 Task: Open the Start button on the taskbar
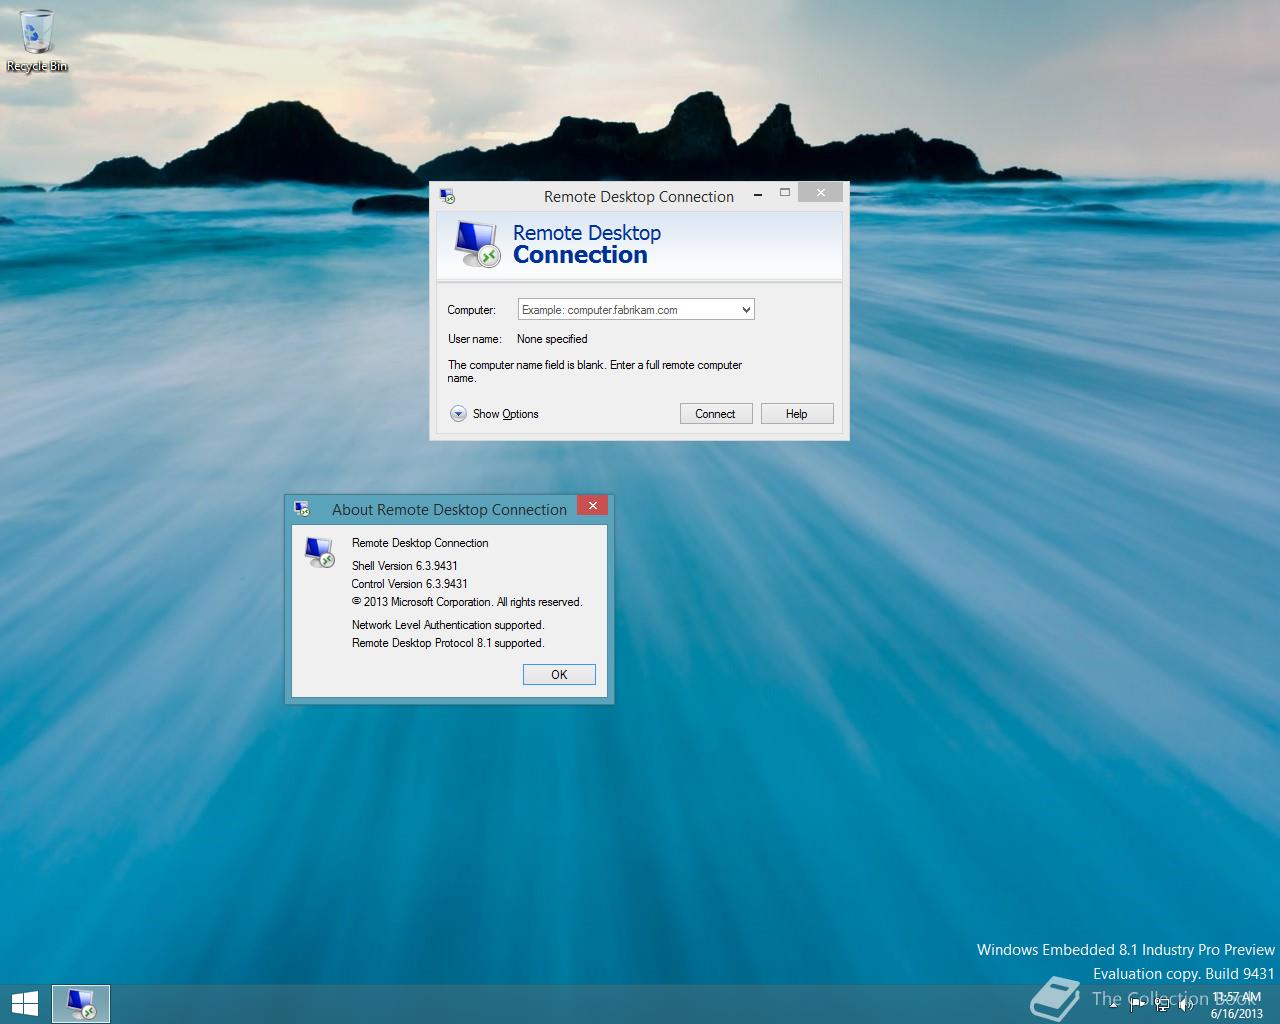(24, 1003)
